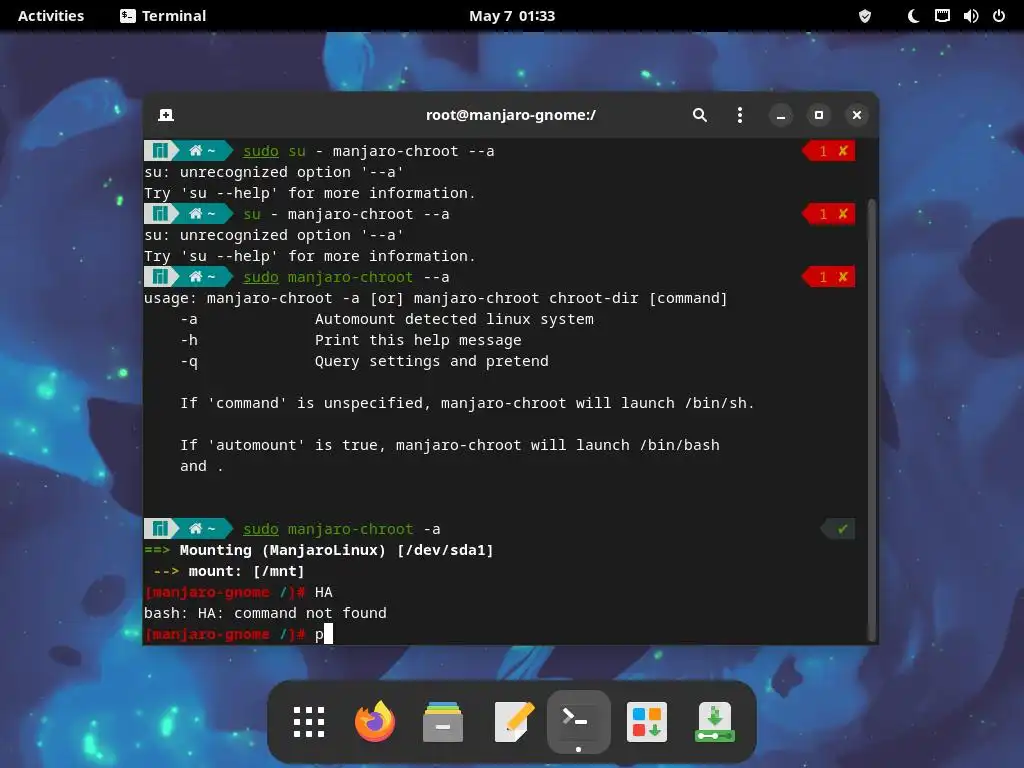The width and height of the screenshot is (1024, 768).
Task: Close the terminal window
Action: pos(857,115)
